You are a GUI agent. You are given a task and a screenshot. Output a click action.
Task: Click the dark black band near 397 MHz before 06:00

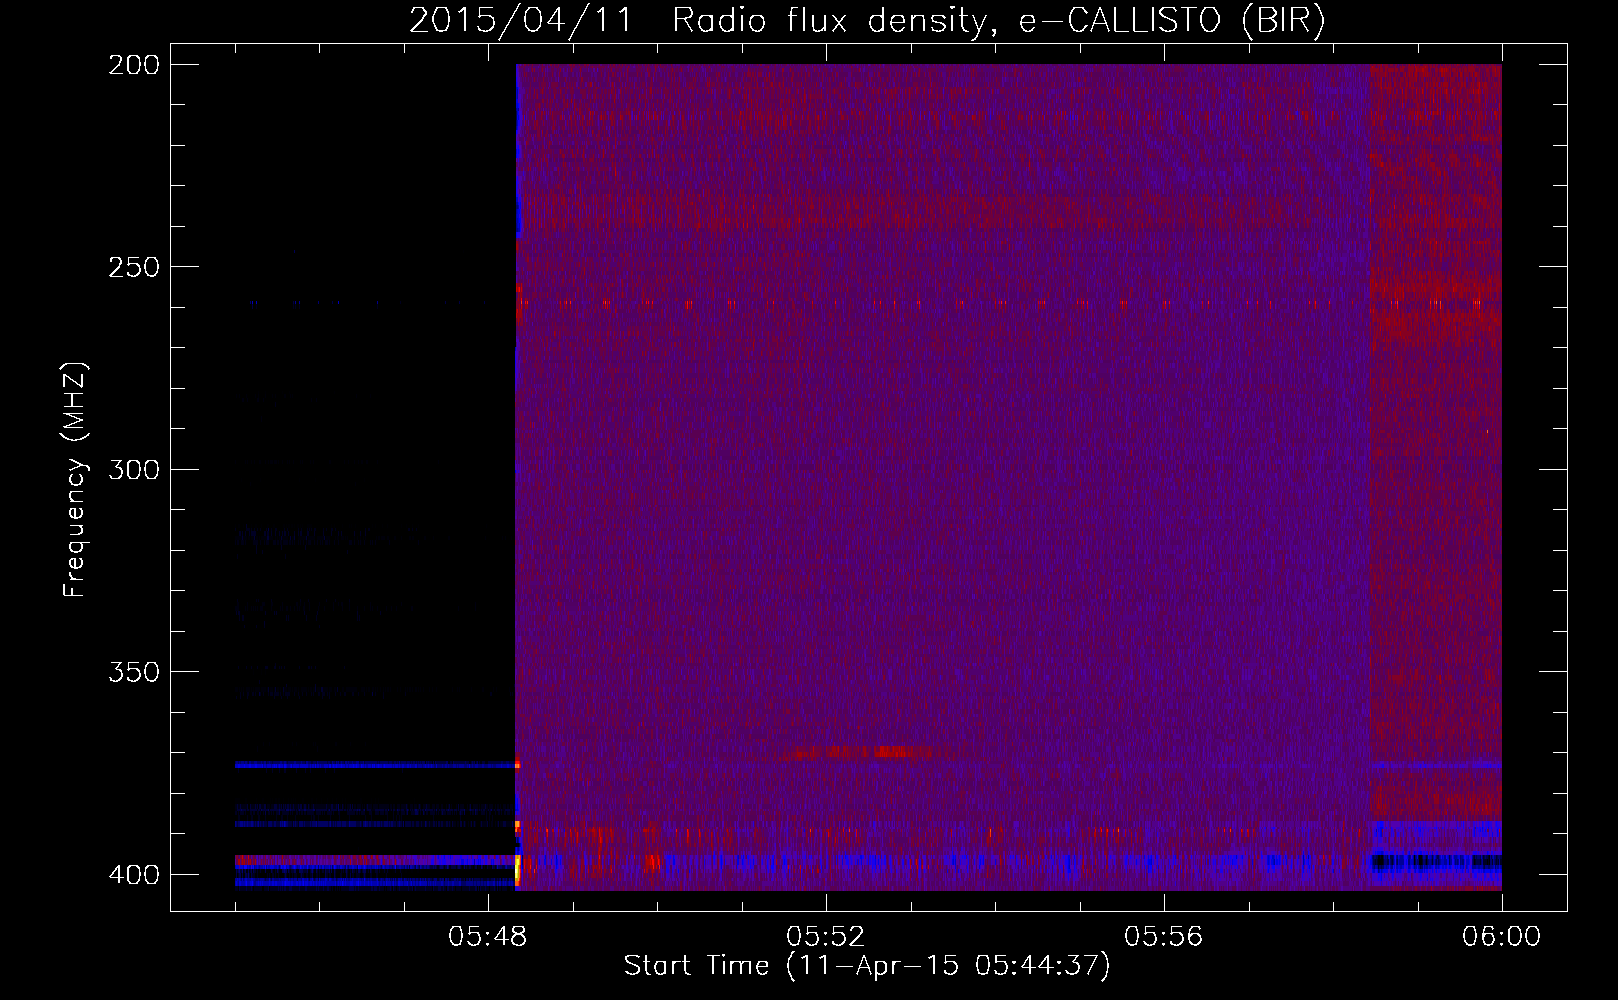pos(1435,862)
